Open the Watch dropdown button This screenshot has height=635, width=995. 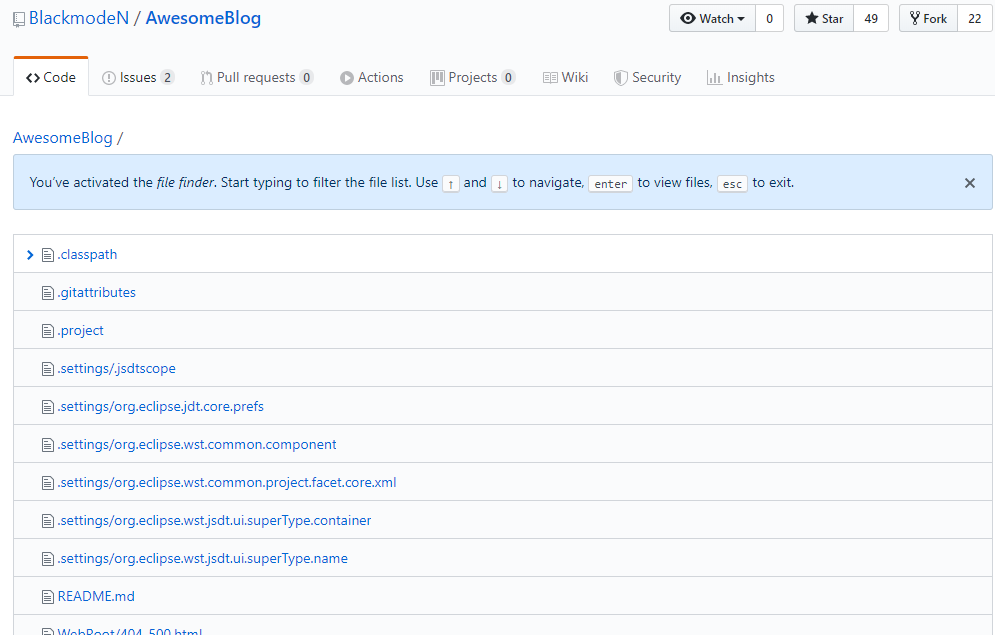point(712,18)
